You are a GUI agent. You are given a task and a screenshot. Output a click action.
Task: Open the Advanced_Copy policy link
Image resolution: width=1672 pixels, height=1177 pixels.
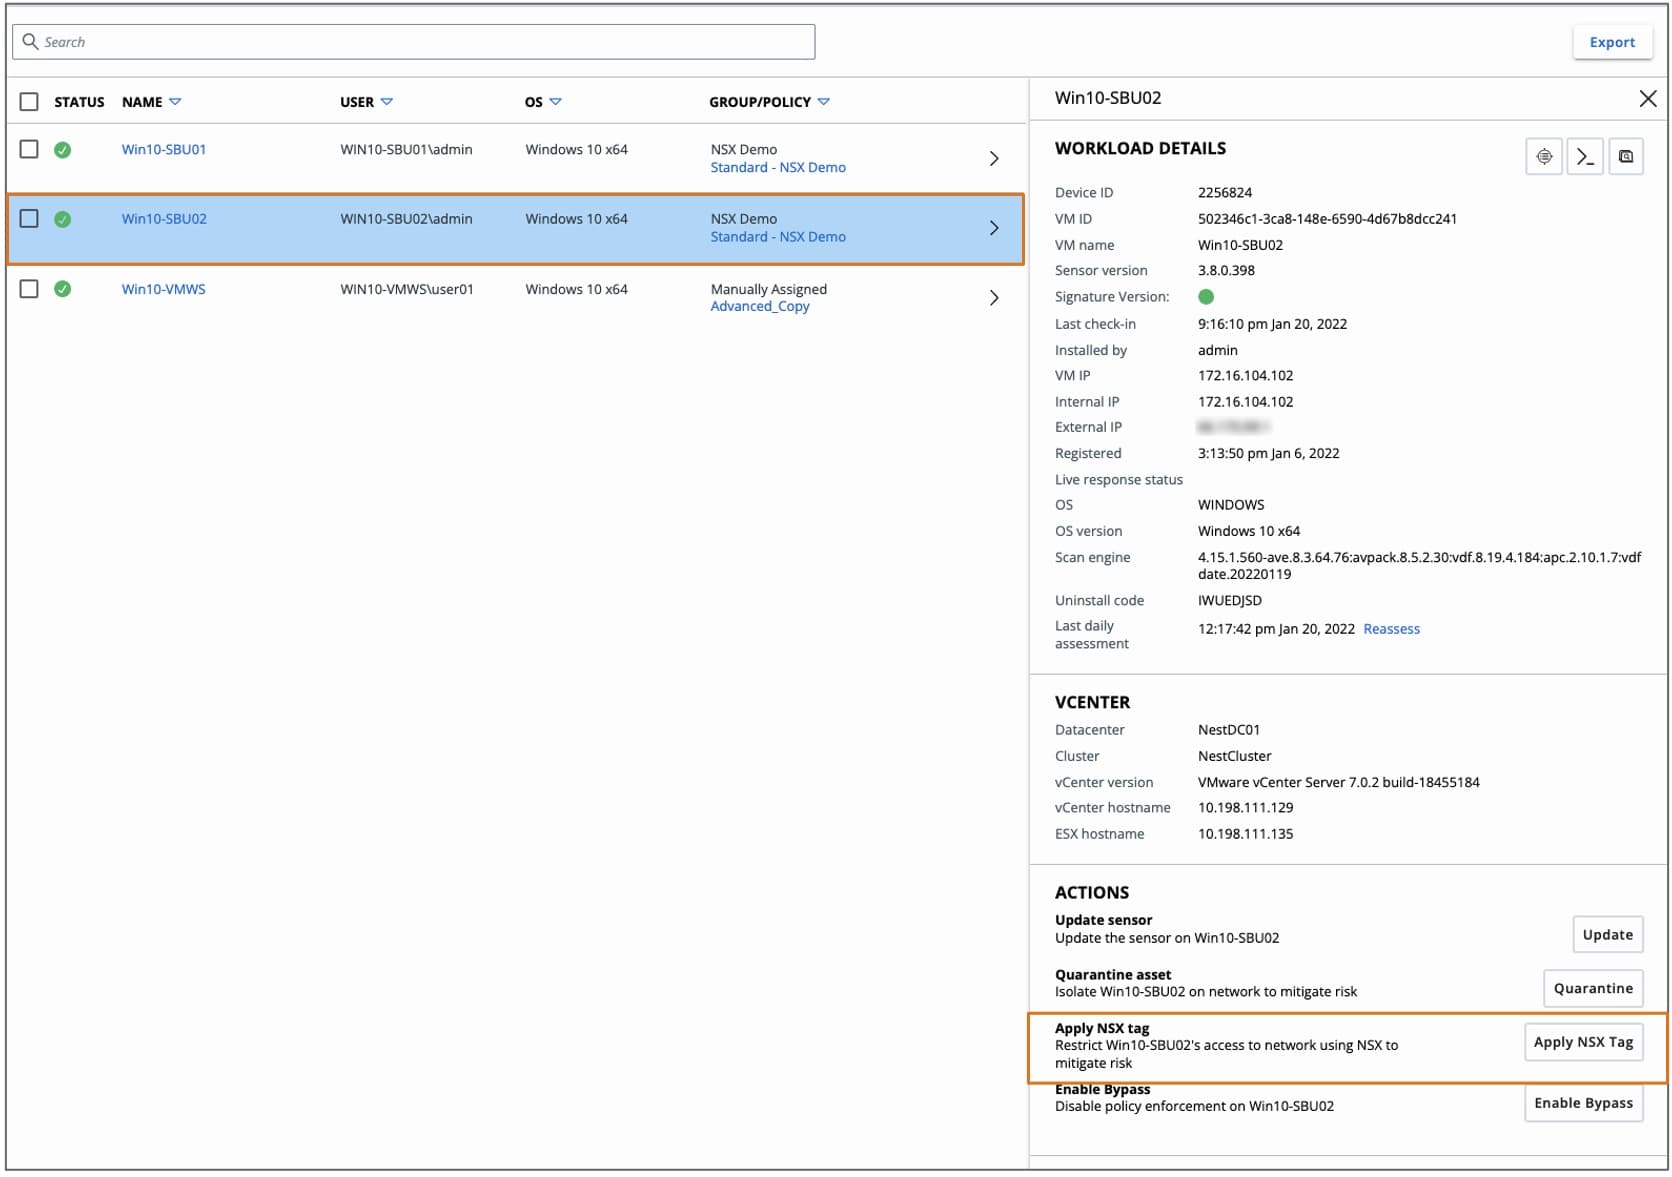pos(759,306)
